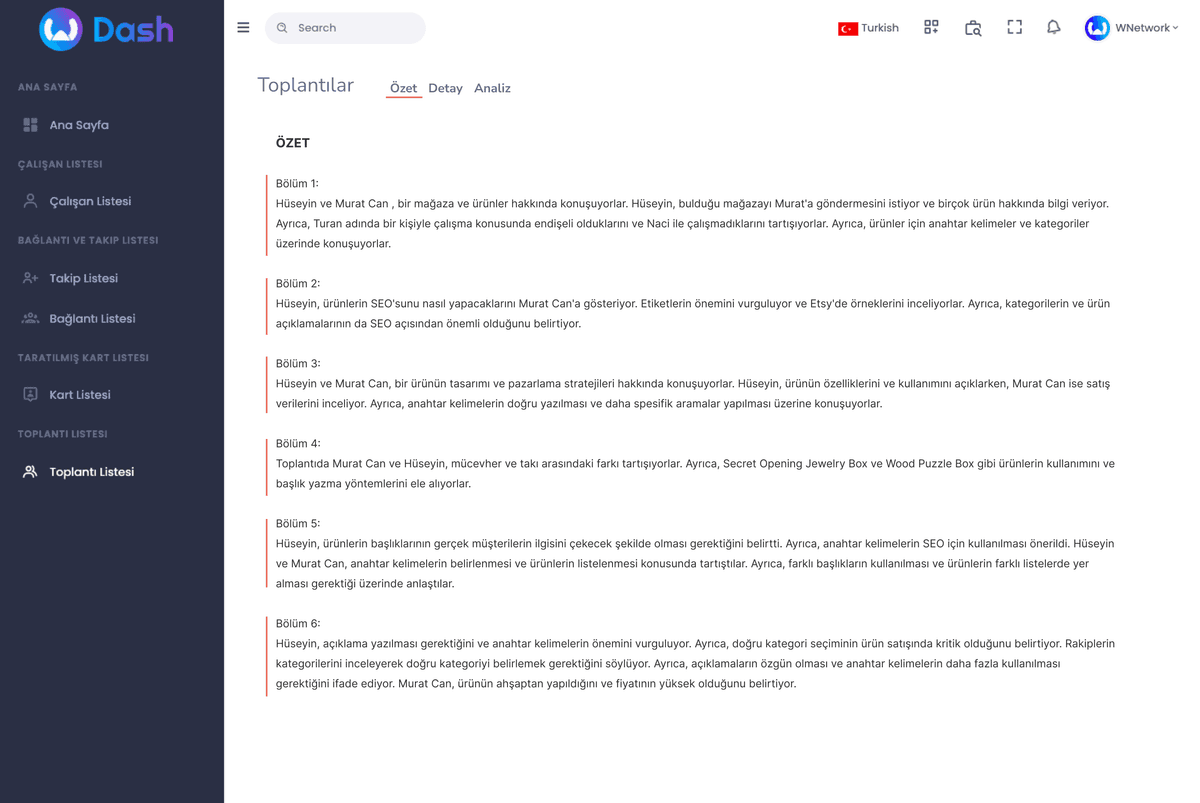
Task: Click the WNetwork avatar icon
Action: (x=1097, y=28)
